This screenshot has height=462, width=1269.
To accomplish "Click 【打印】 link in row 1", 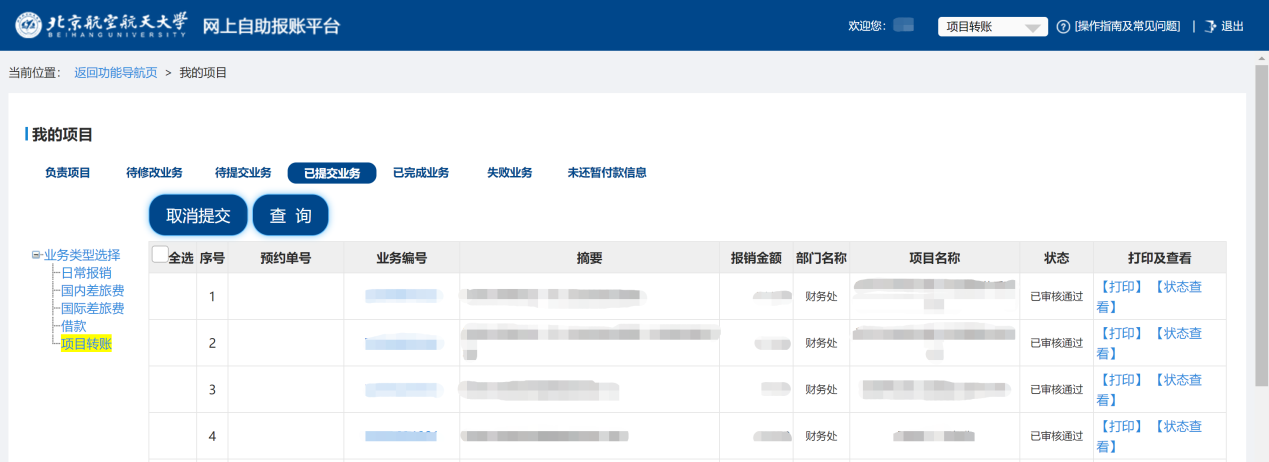I will (x=1120, y=288).
